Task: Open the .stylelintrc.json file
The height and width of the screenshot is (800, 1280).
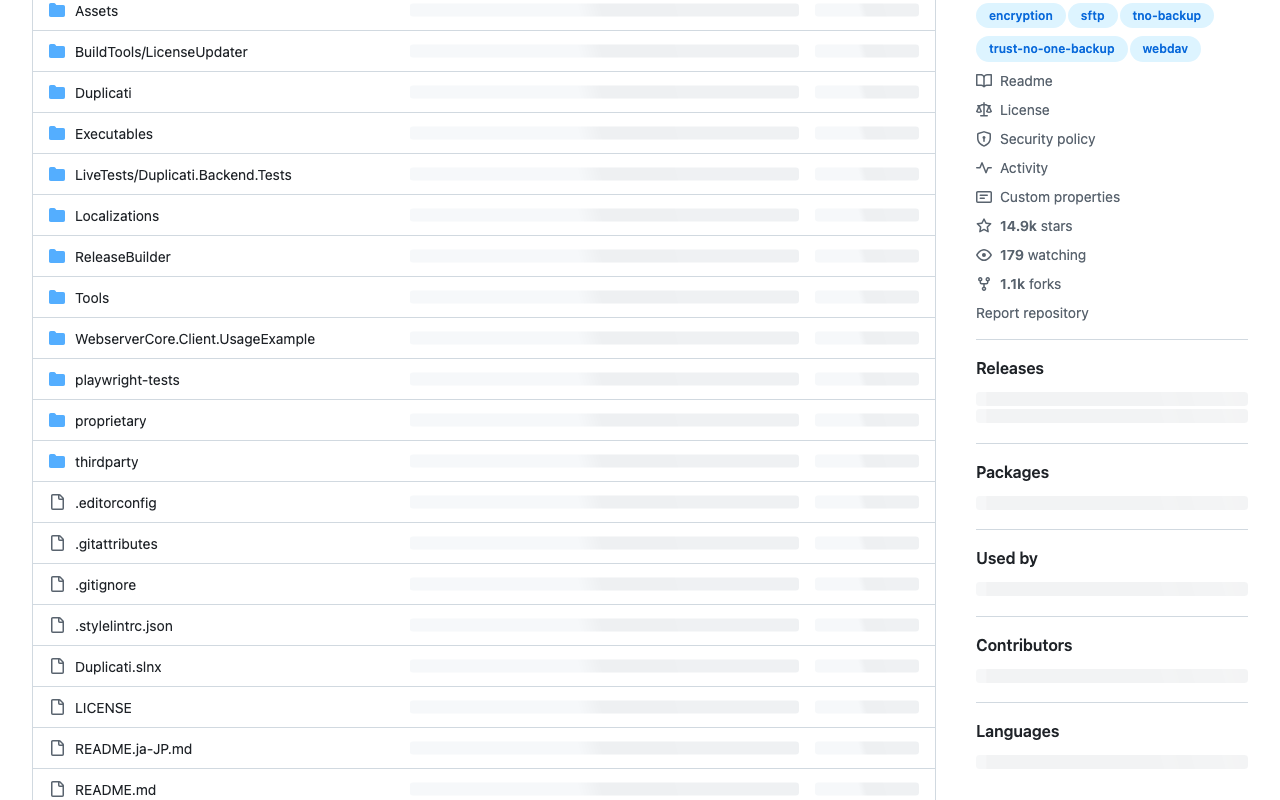Action: [x=124, y=626]
